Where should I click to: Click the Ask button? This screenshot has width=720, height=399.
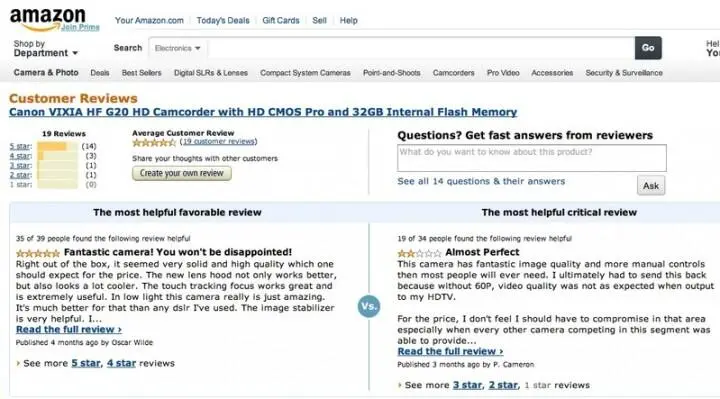651,185
